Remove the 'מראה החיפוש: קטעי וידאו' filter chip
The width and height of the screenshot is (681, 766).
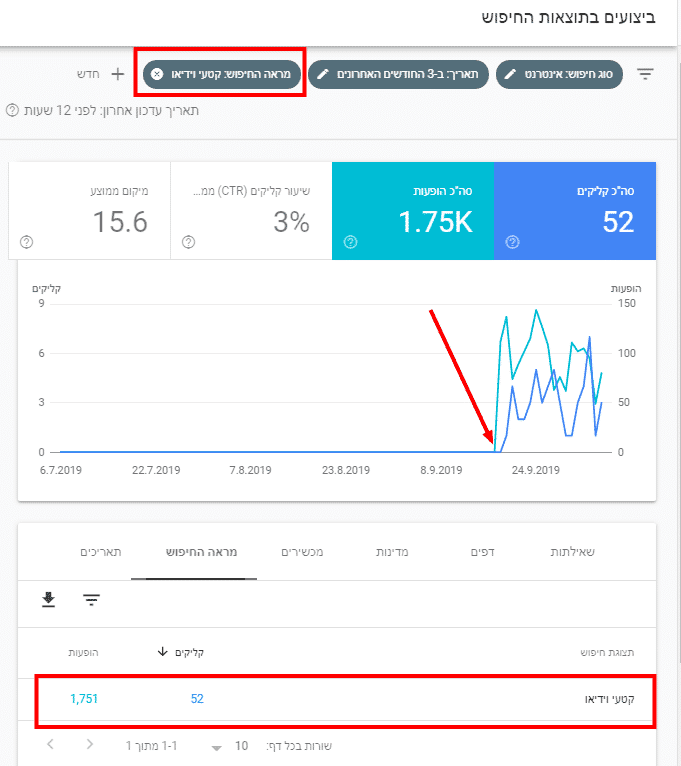[157, 74]
